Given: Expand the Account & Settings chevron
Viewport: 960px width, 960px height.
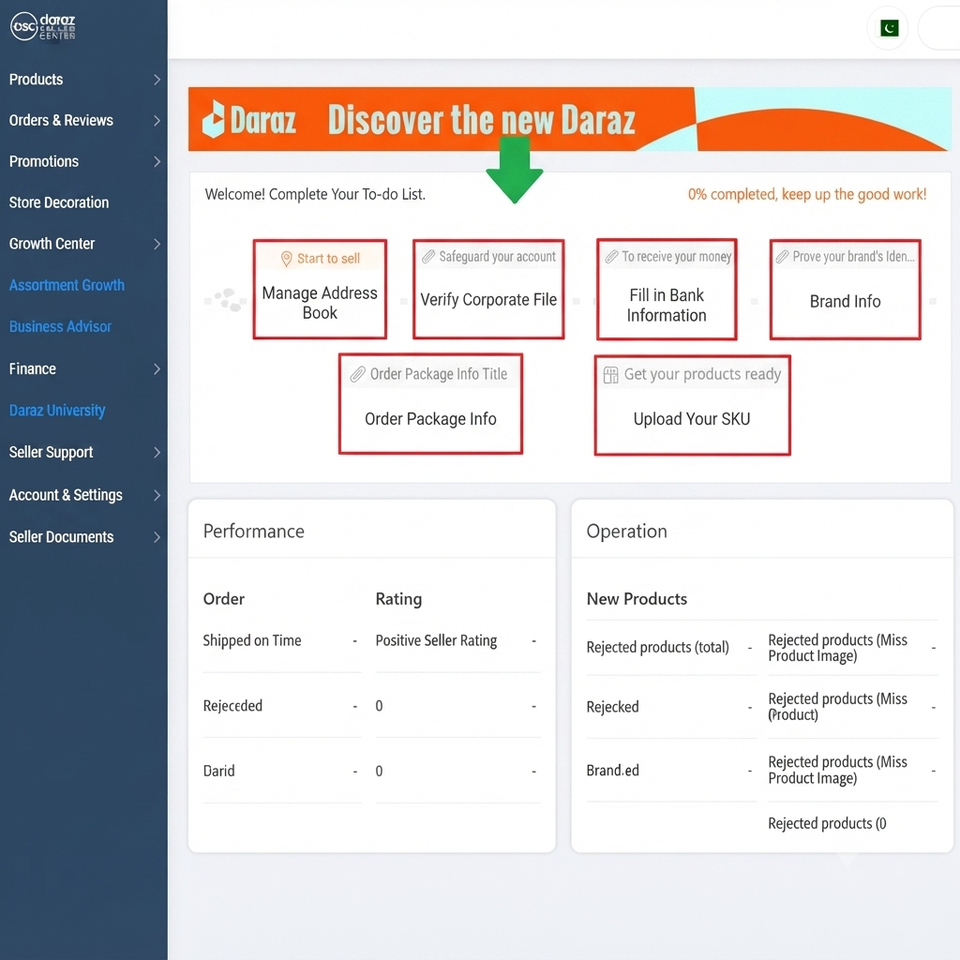Looking at the screenshot, I should 157,495.
